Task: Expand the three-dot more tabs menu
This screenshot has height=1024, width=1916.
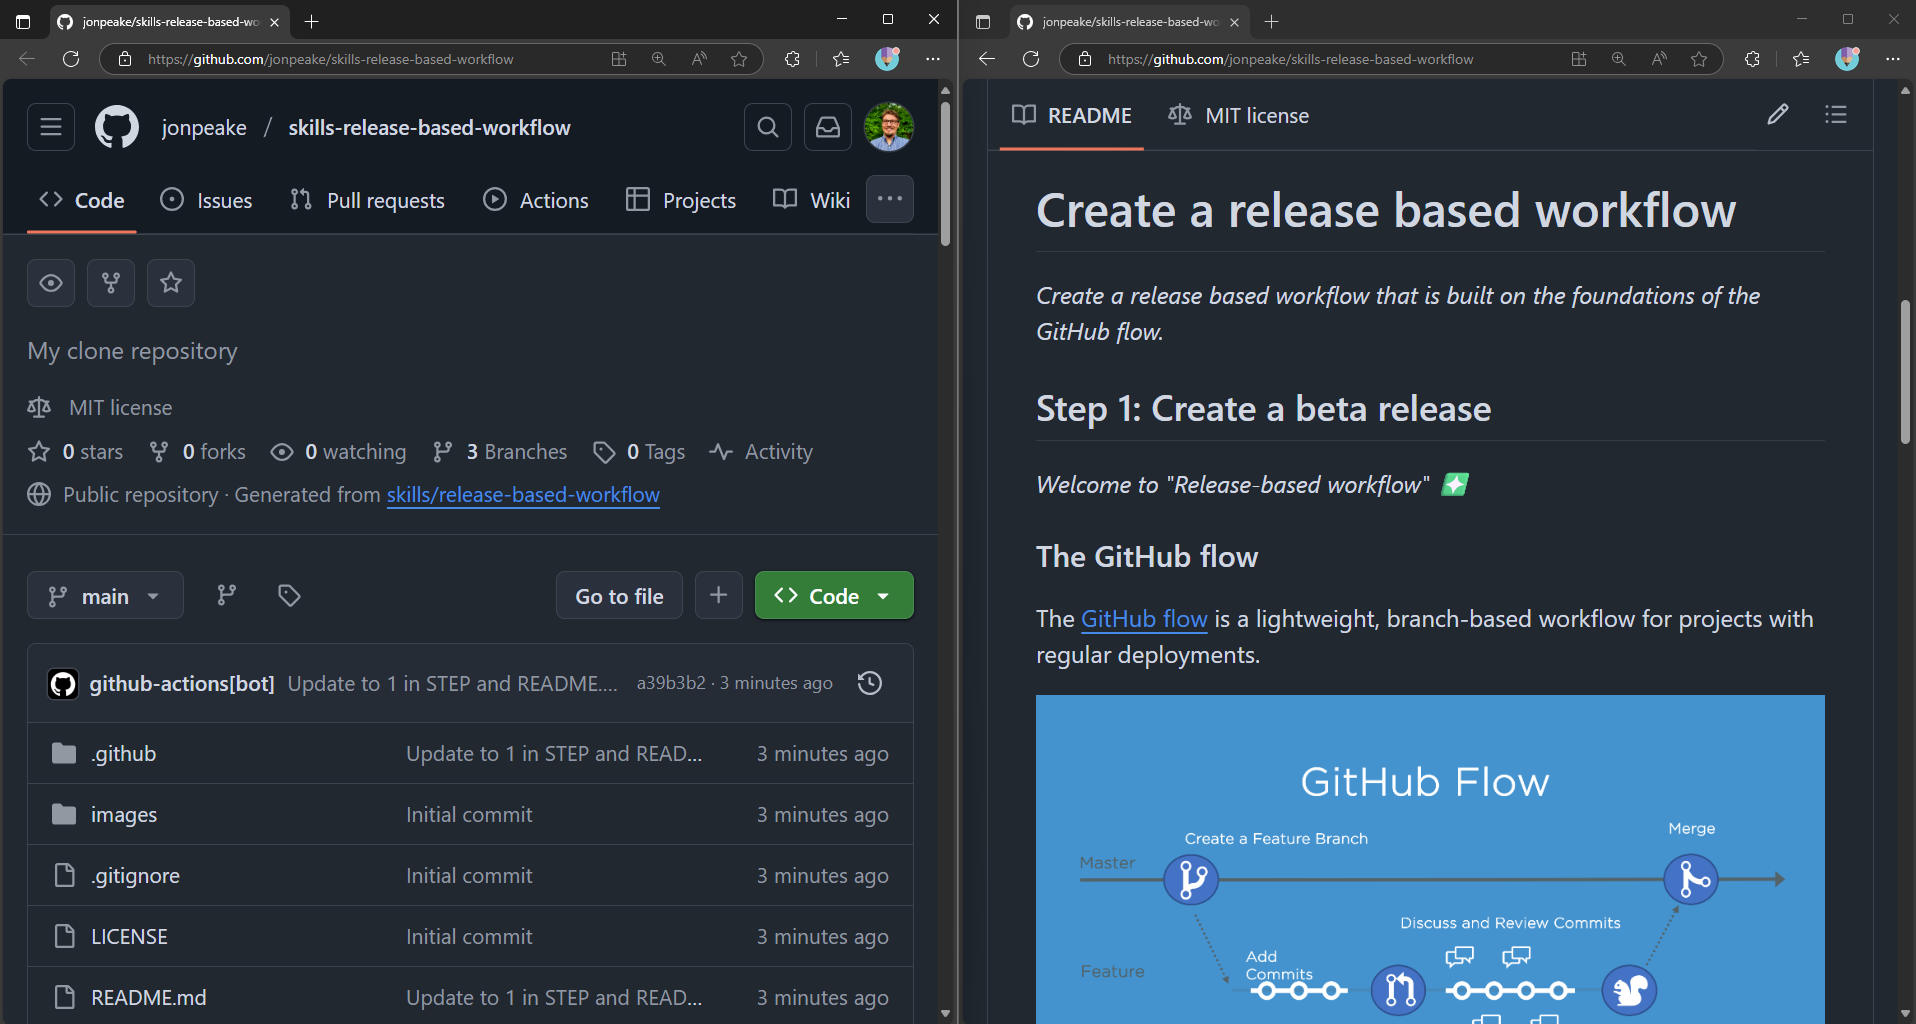Action: click(x=890, y=199)
